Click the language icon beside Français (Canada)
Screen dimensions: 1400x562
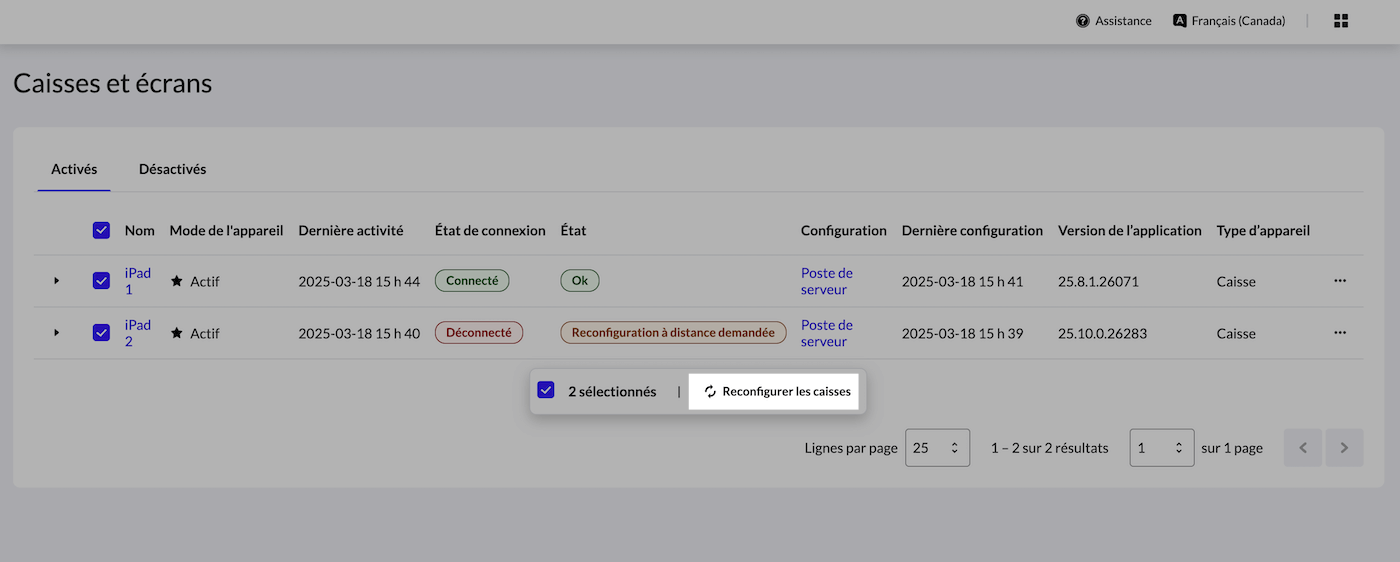pyautogui.click(x=1180, y=21)
